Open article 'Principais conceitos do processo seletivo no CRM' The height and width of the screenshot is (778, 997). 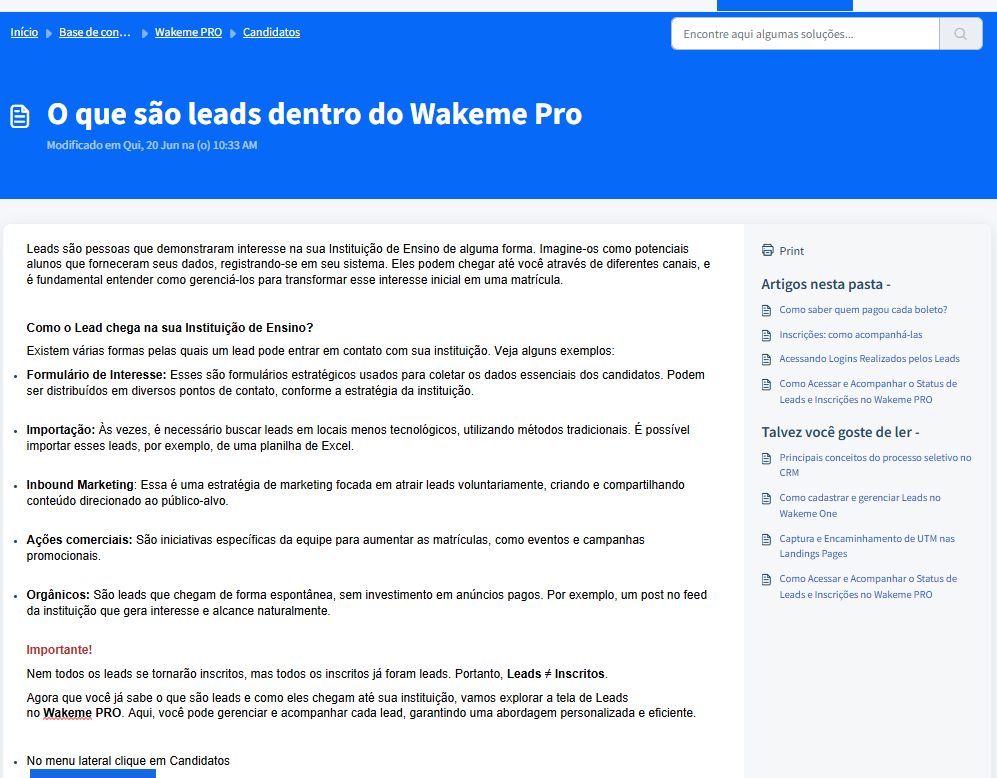(x=876, y=465)
